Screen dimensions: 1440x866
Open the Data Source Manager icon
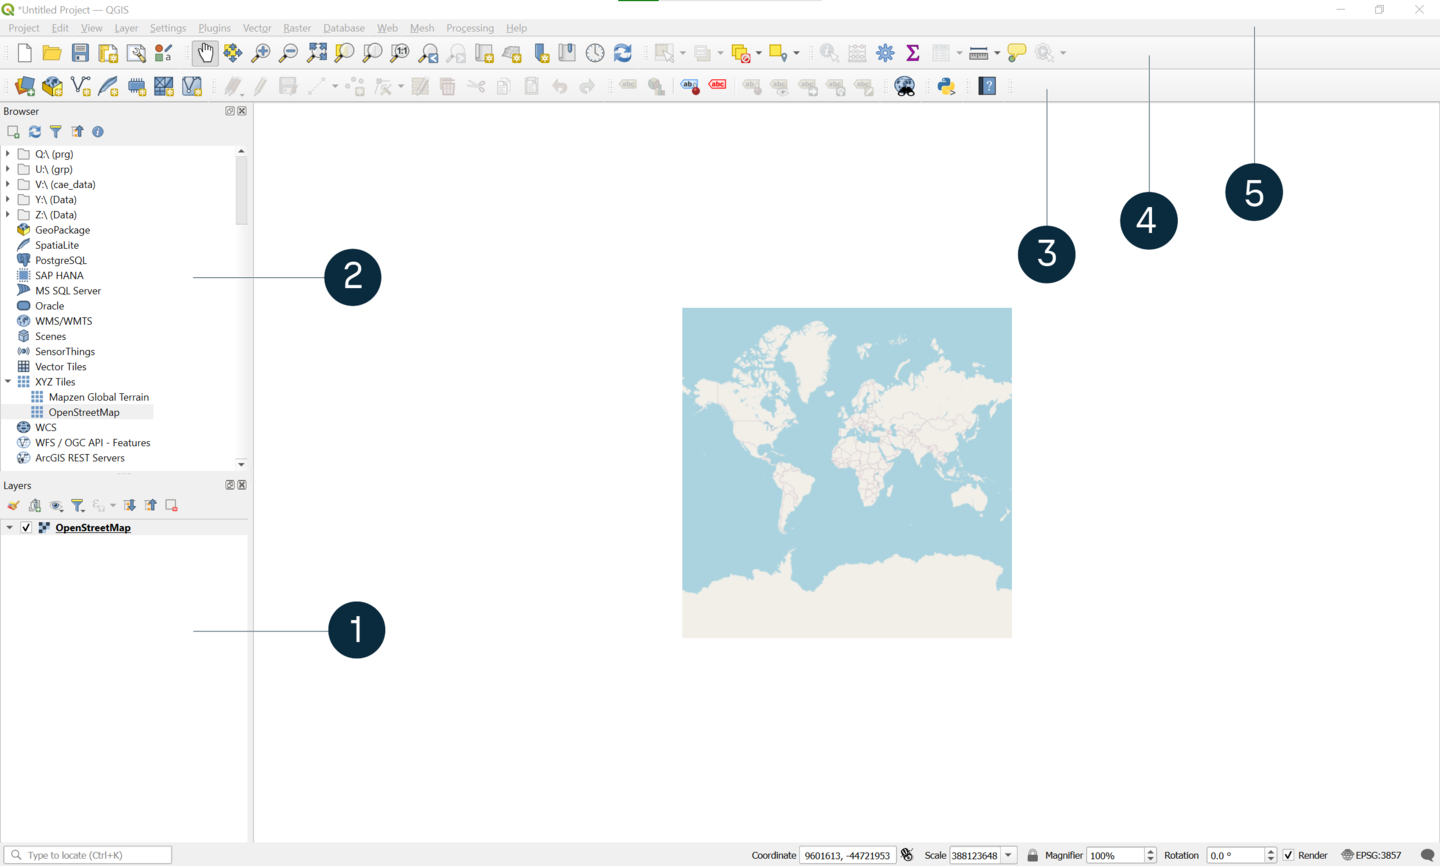(x=25, y=87)
